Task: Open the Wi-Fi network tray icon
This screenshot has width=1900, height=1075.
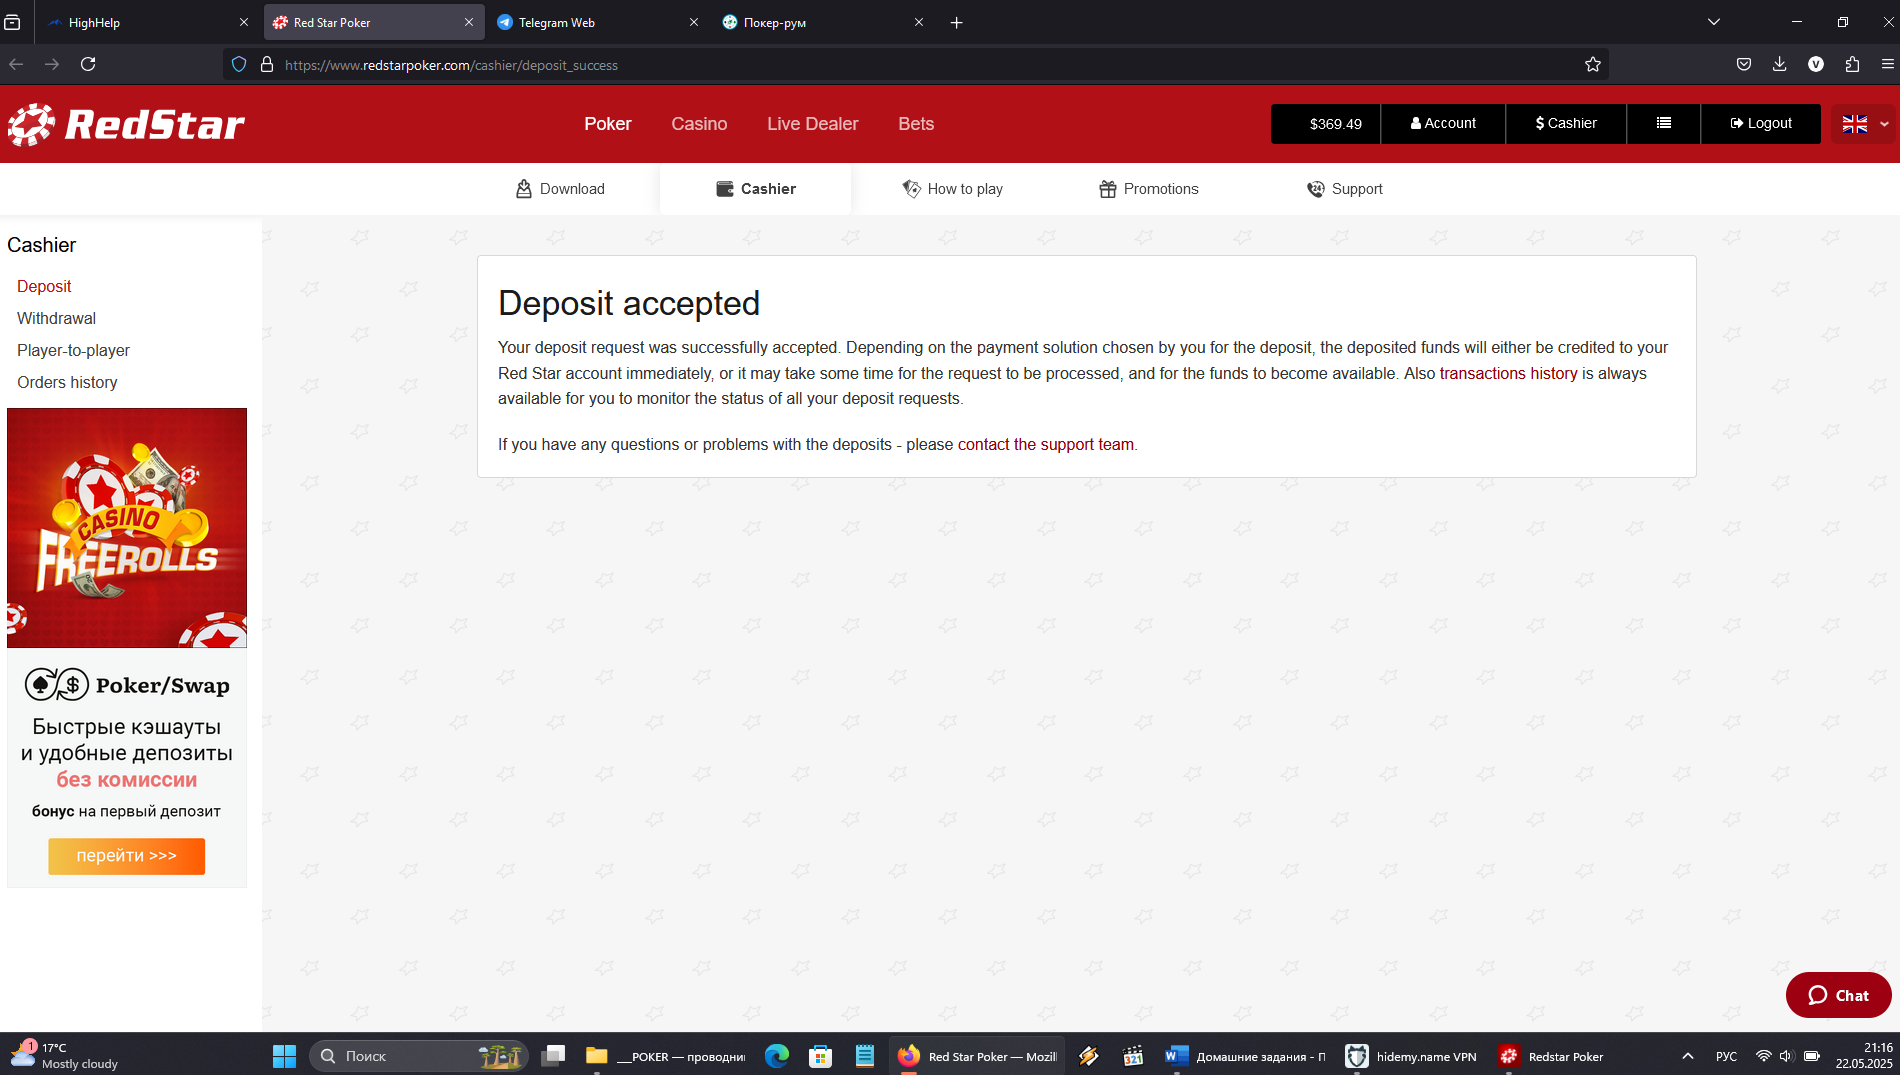Action: (x=1764, y=1056)
